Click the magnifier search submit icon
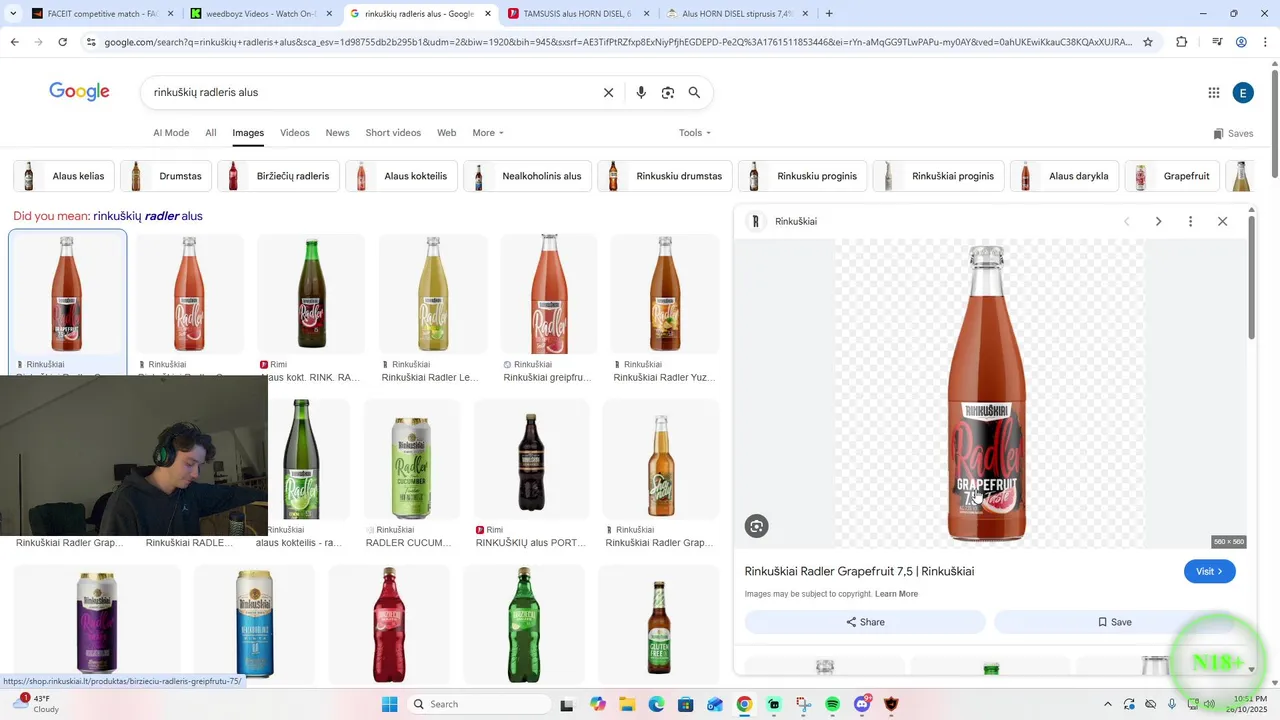Viewport: 1280px width, 720px height. (694, 92)
